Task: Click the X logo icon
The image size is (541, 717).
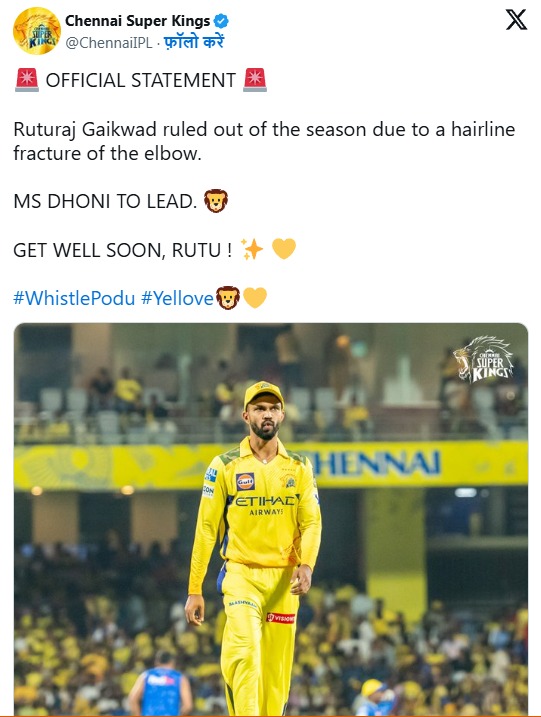Action: (516, 20)
